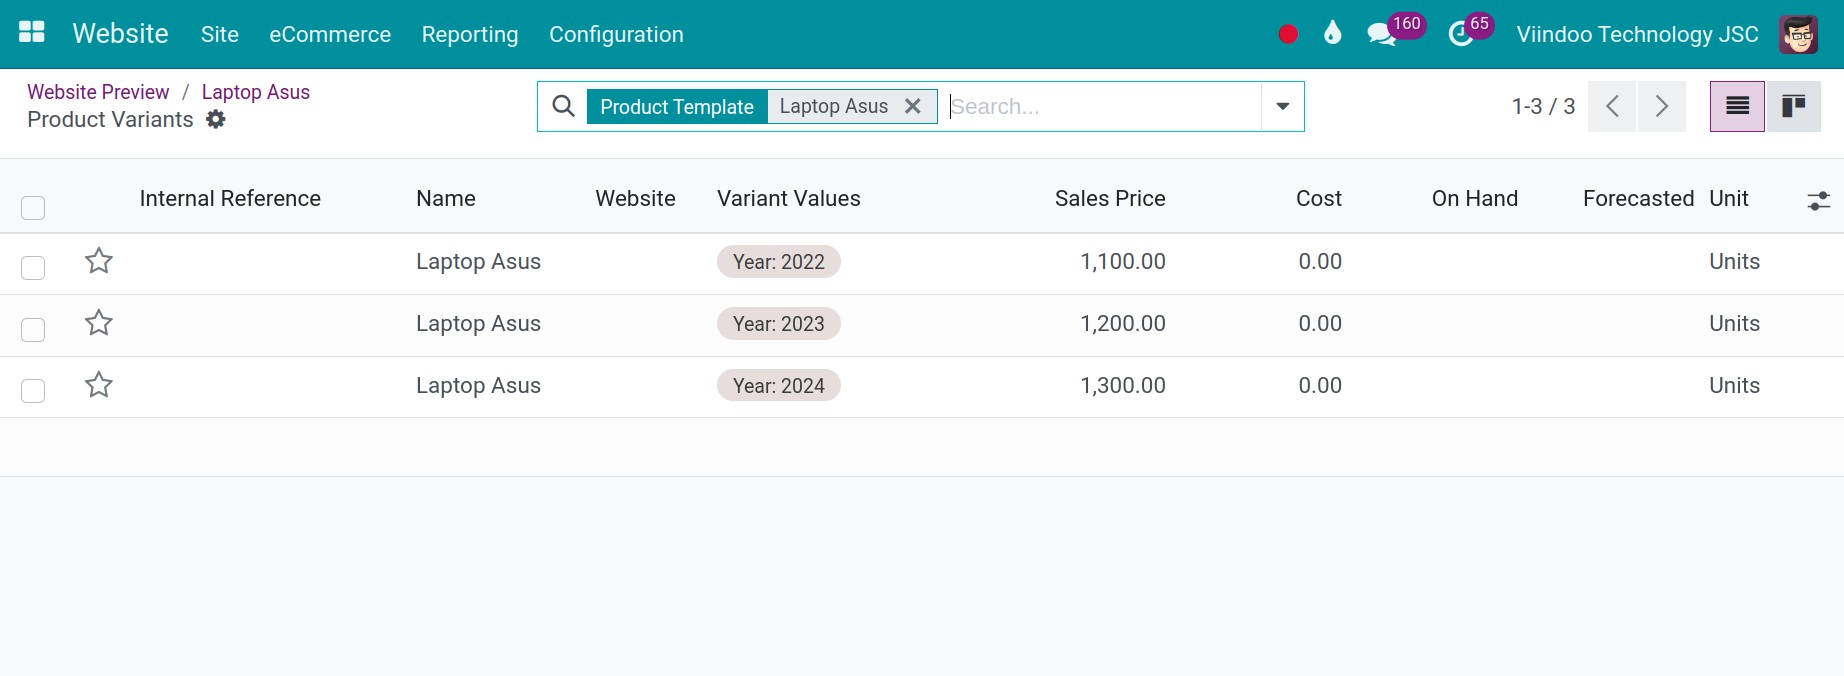Screen dimensions: 1844x676
Task: Sort by Internal Reference column
Action: [230, 198]
